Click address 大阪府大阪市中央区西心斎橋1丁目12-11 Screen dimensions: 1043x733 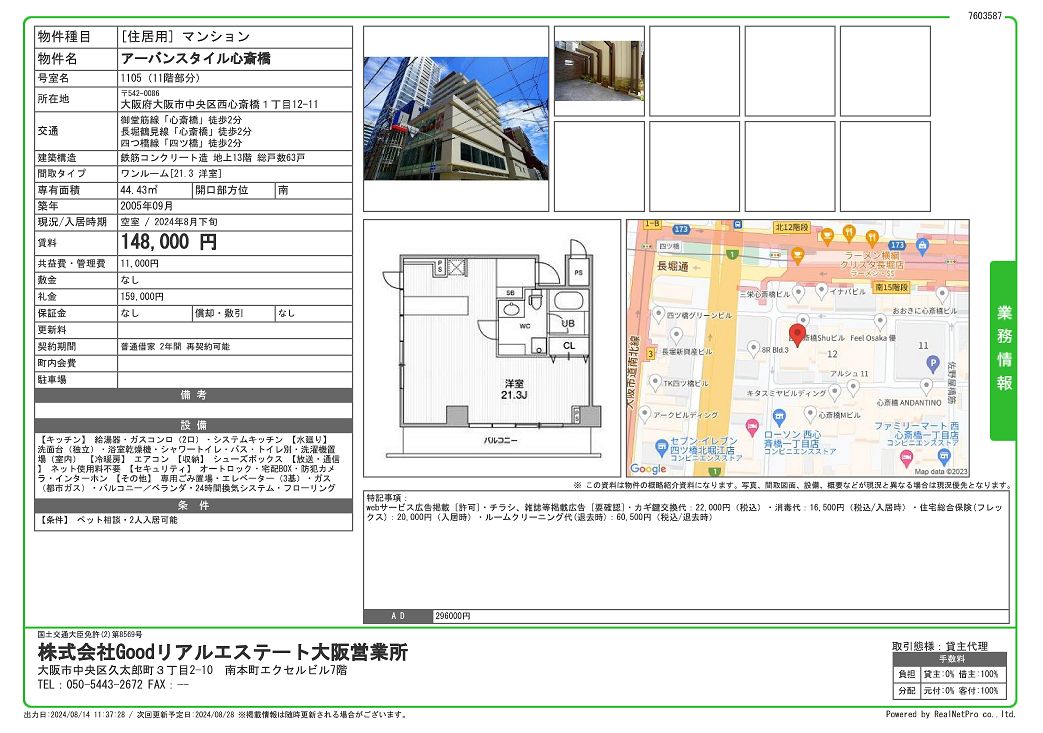coord(220,104)
